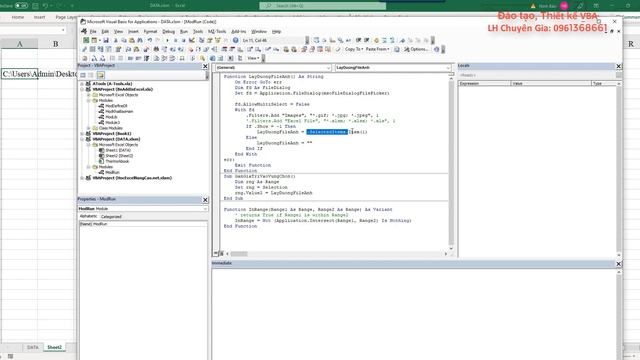Close the Project - VBAProject panel
Viewport: 640px width, 360px height.
click(205, 66)
